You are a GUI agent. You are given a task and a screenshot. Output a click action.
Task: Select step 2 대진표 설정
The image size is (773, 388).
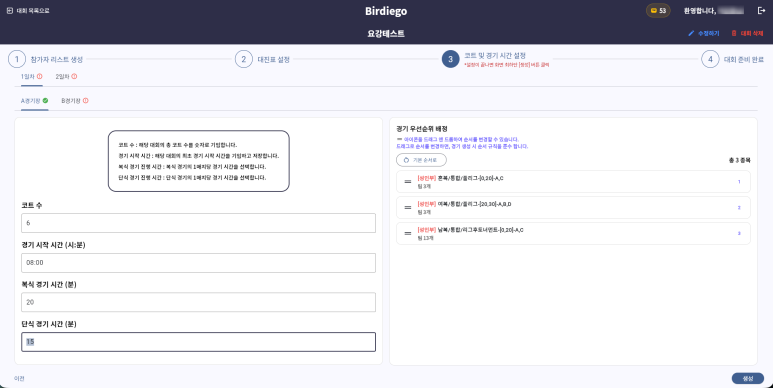click(262, 60)
